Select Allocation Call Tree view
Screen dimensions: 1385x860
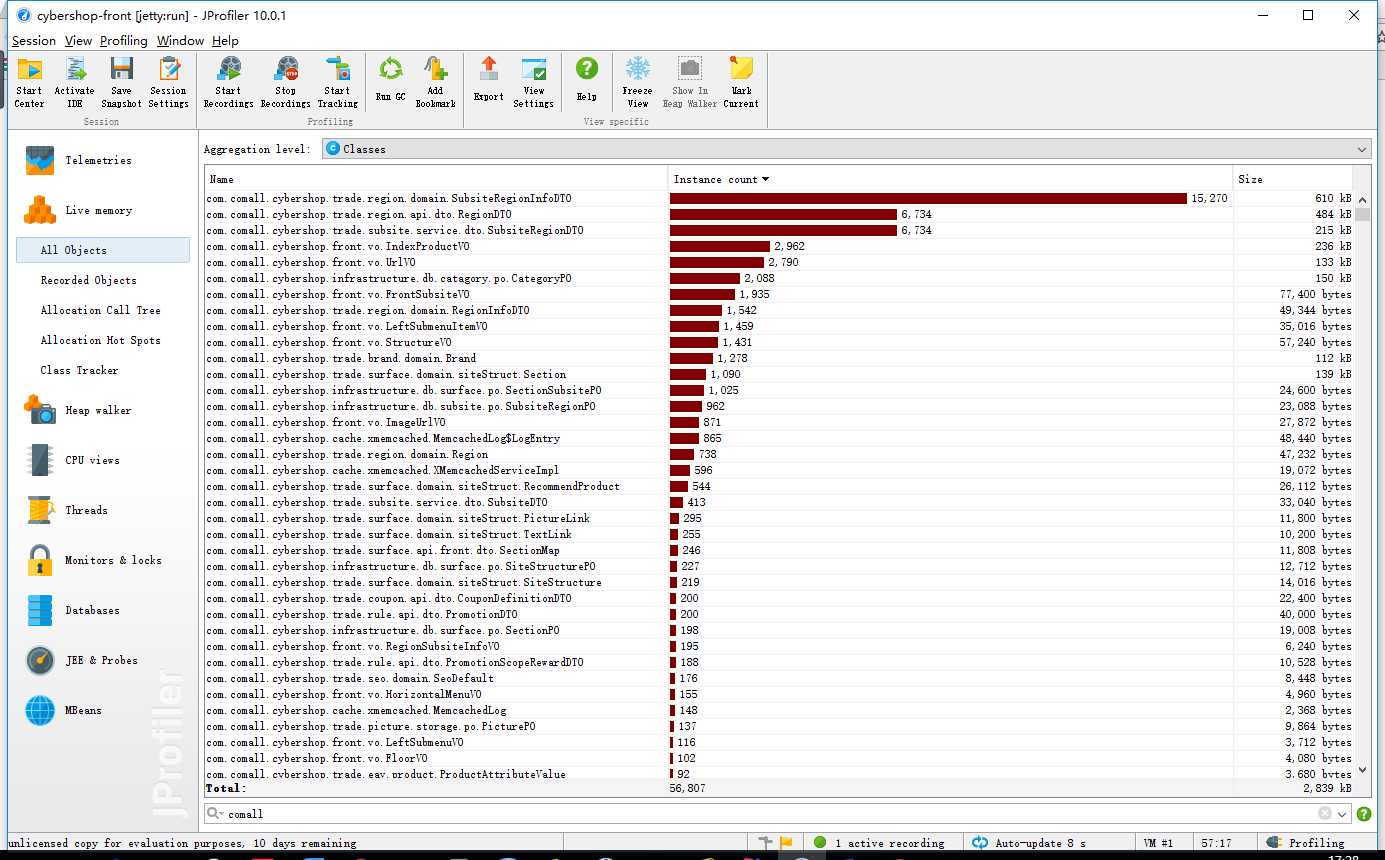click(x=100, y=310)
